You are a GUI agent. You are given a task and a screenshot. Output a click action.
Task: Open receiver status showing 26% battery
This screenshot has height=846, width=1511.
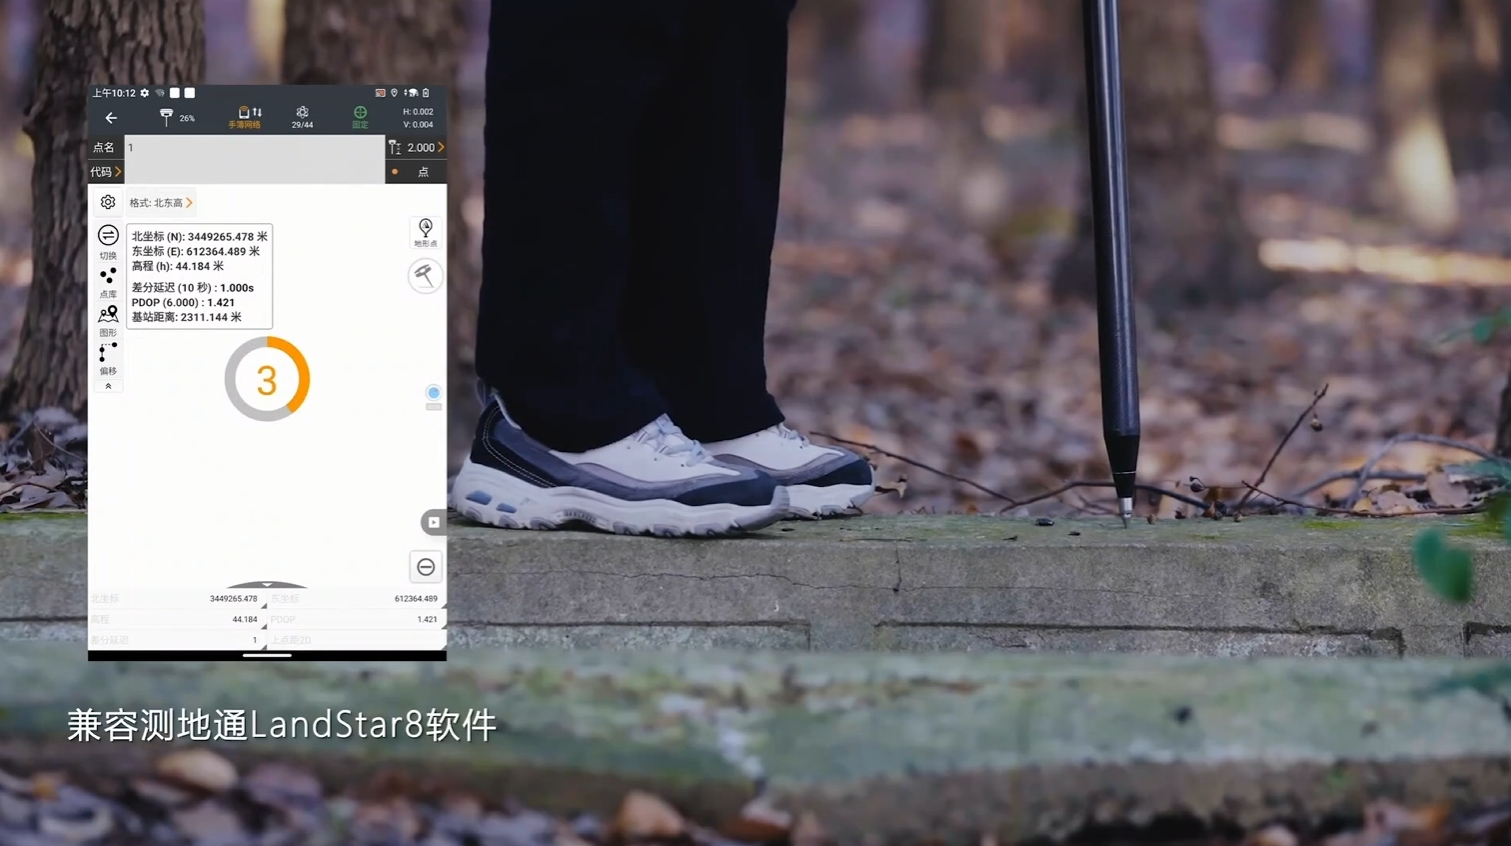[x=176, y=118]
